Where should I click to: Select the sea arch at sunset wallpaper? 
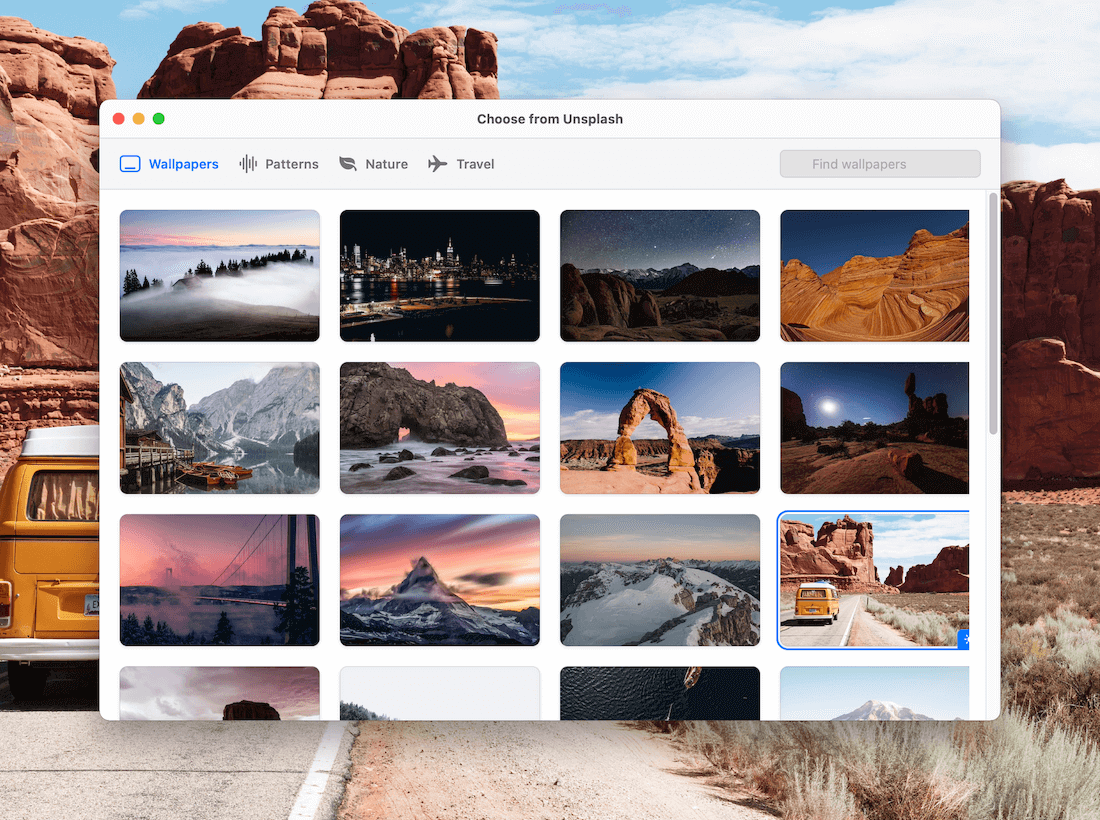(439, 428)
